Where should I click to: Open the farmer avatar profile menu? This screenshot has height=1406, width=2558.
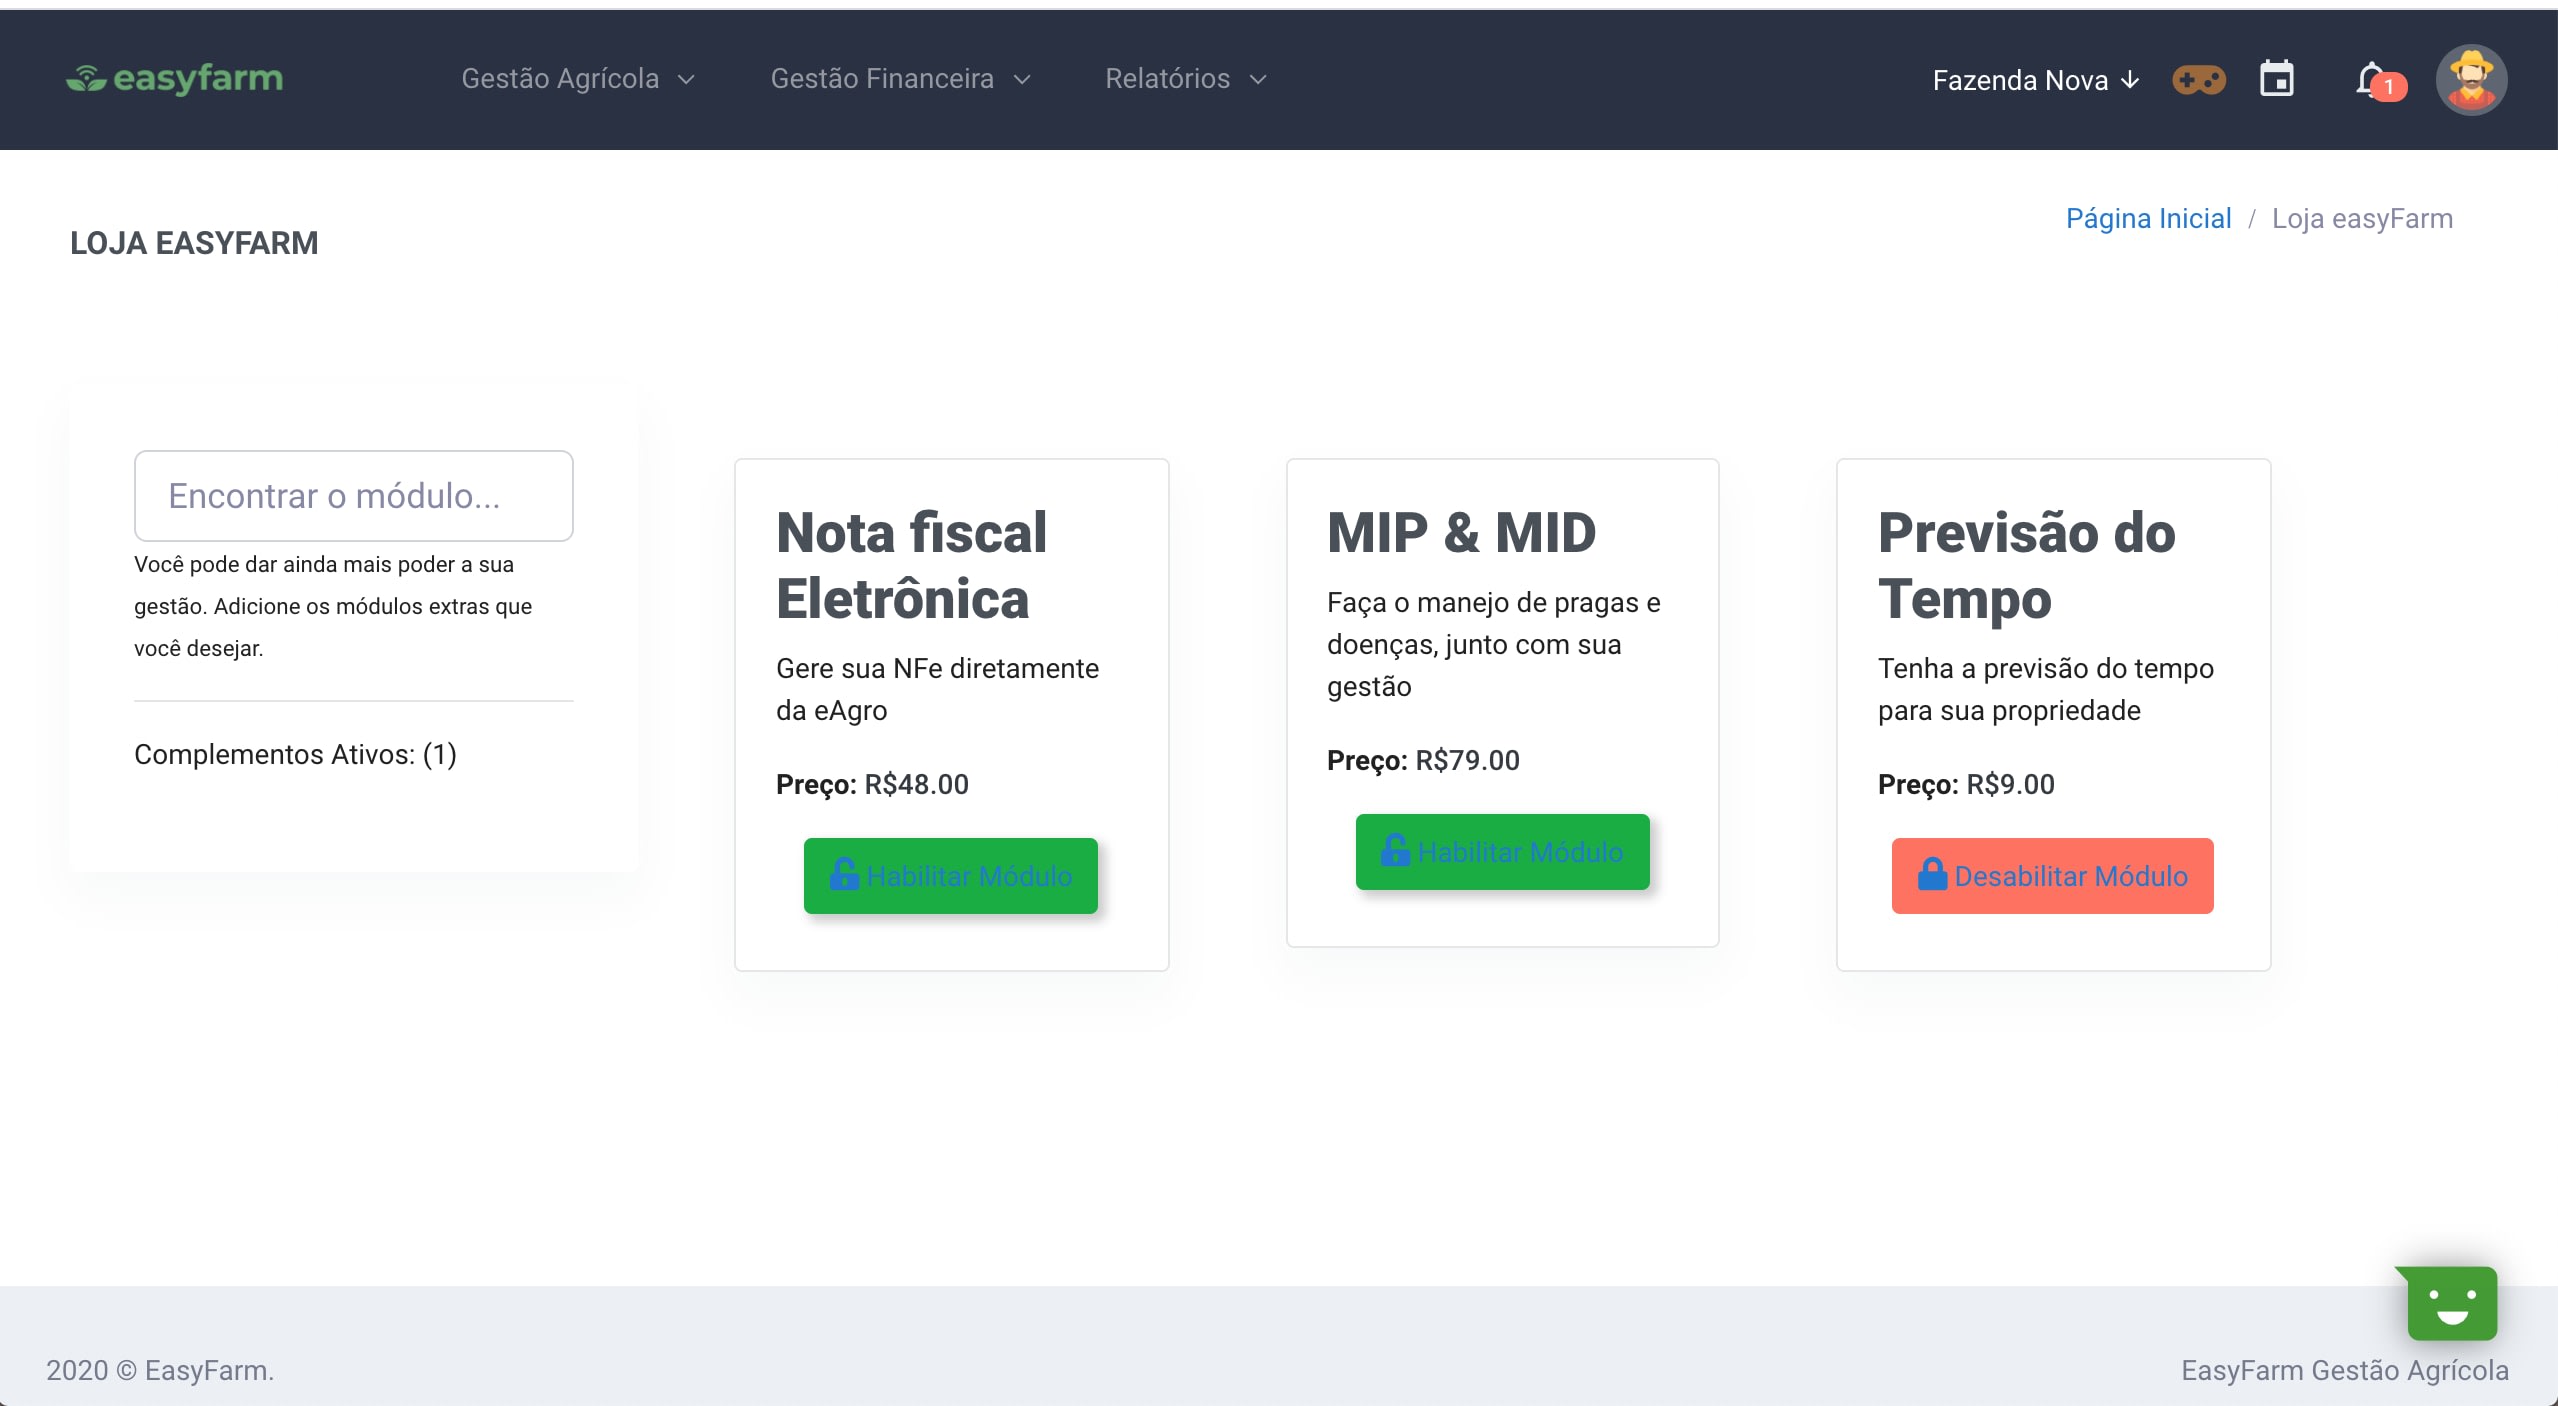click(x=2471, y=80)
